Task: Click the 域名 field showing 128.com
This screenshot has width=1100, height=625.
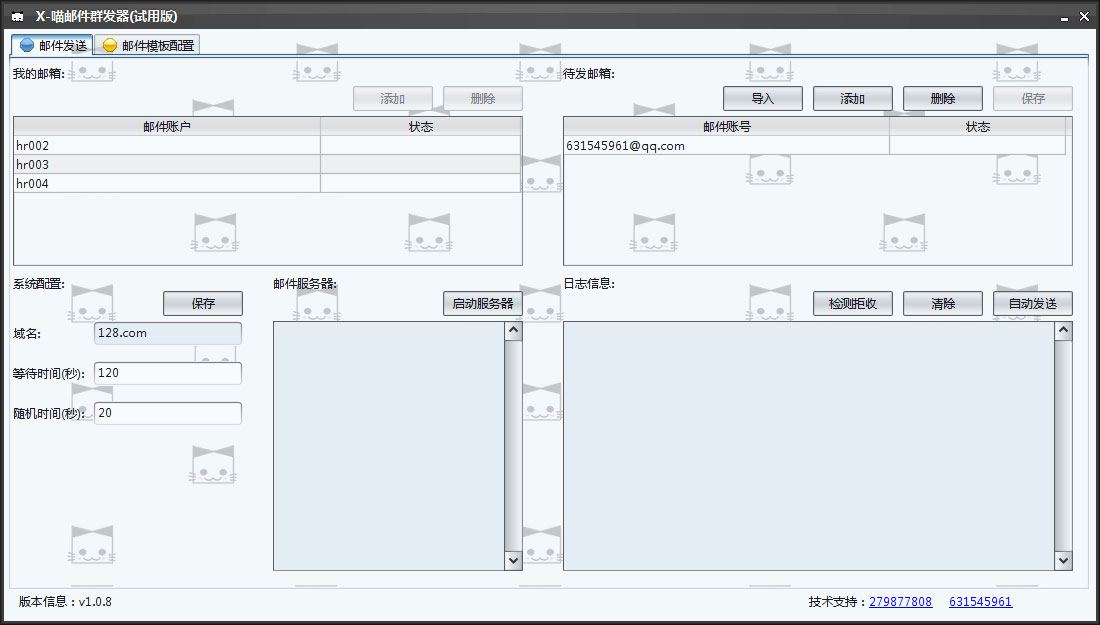Action: coord(167,332)
